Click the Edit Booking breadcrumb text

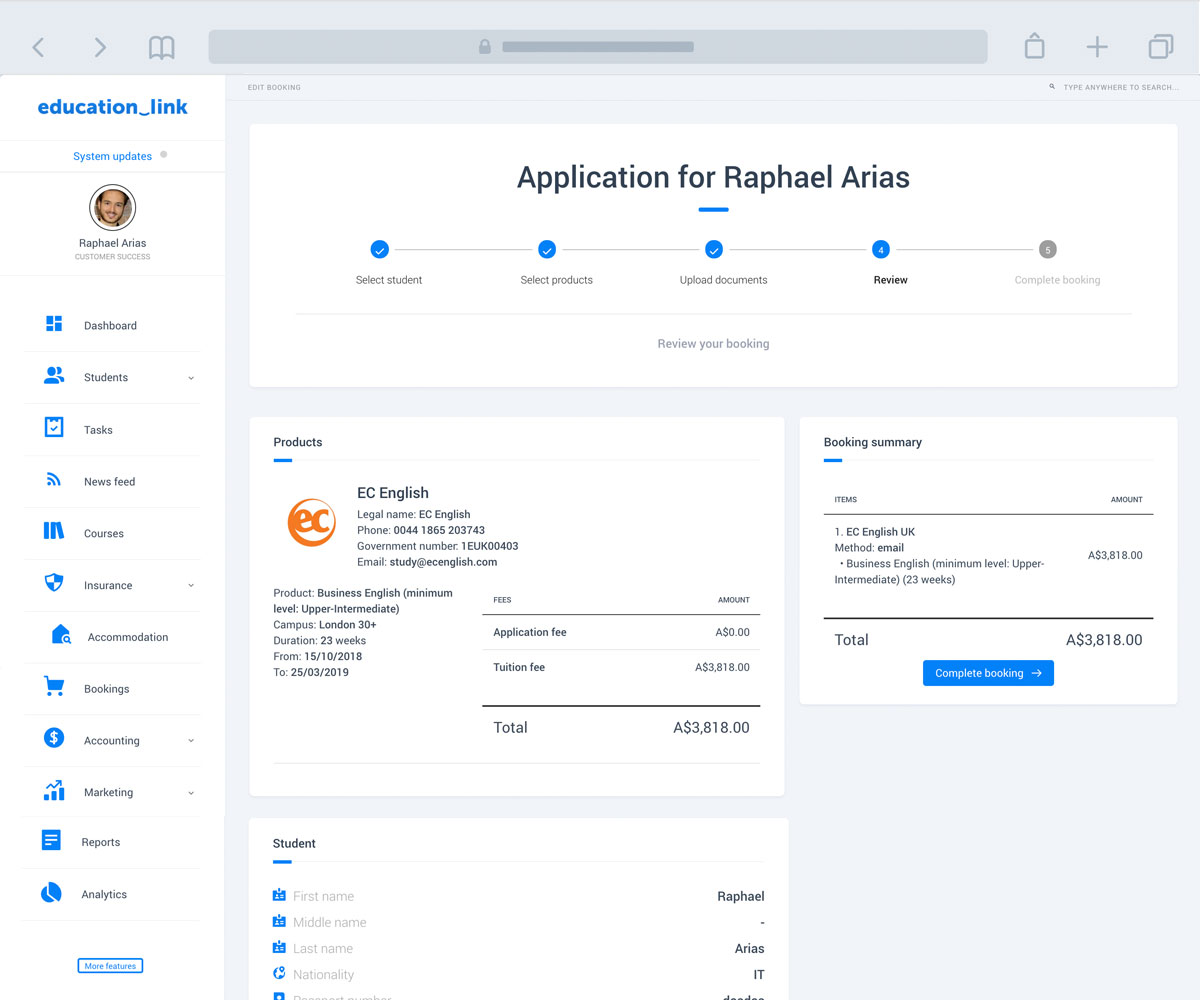coord(274,88)
